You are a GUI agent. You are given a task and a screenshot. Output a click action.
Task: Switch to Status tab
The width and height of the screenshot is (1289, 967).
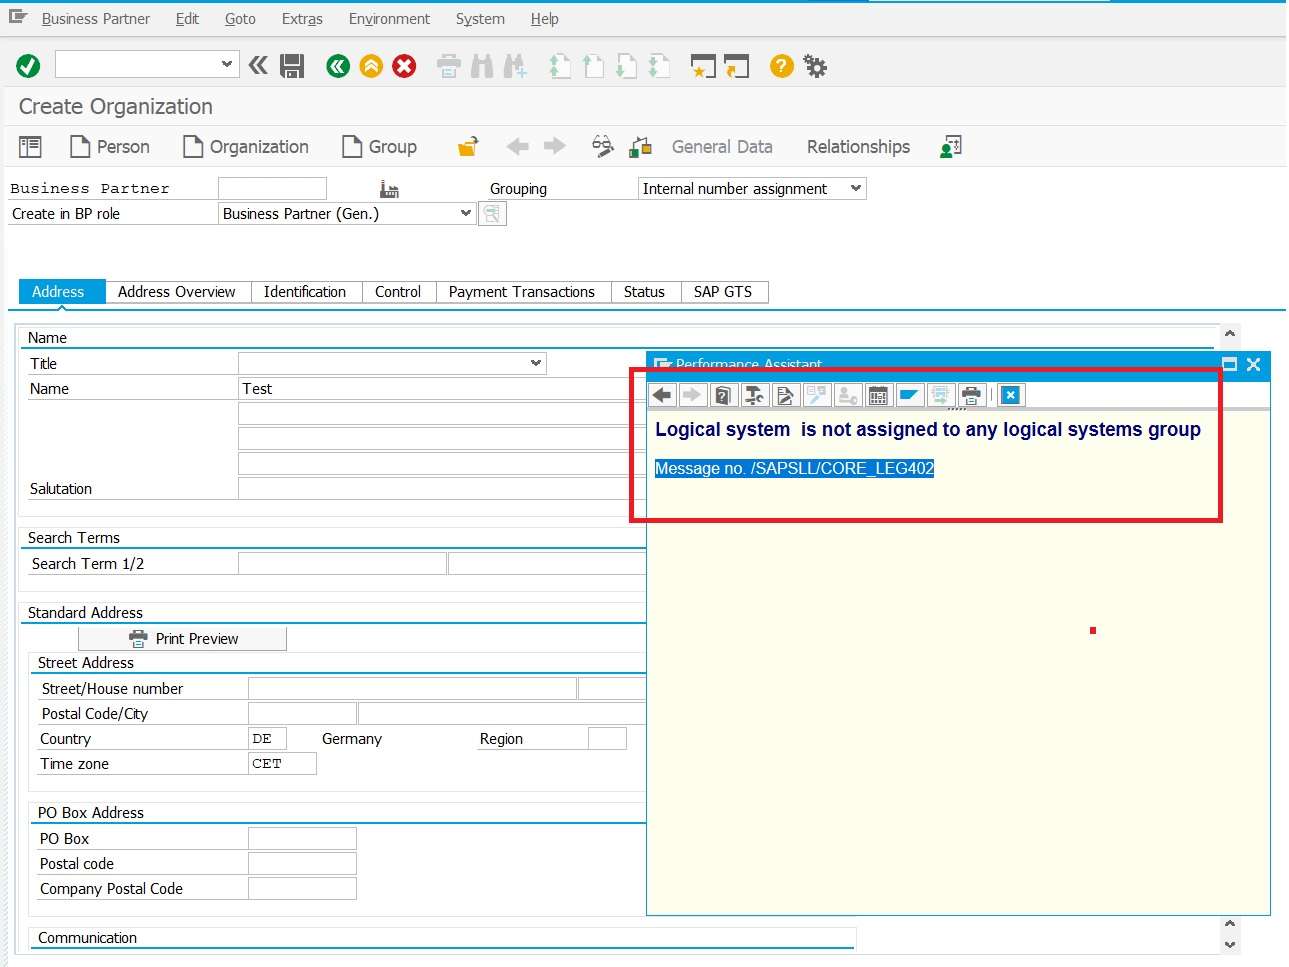[x=644, y=292]
